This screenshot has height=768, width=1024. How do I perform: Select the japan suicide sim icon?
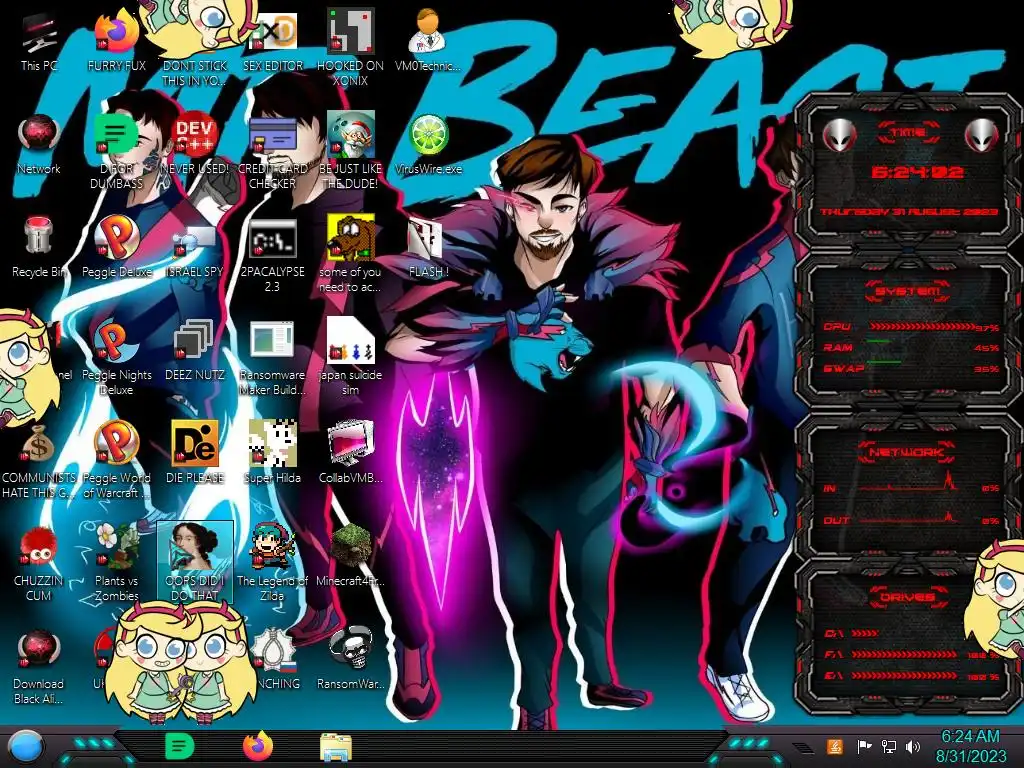pyautogui.click(x=350, y=358)
